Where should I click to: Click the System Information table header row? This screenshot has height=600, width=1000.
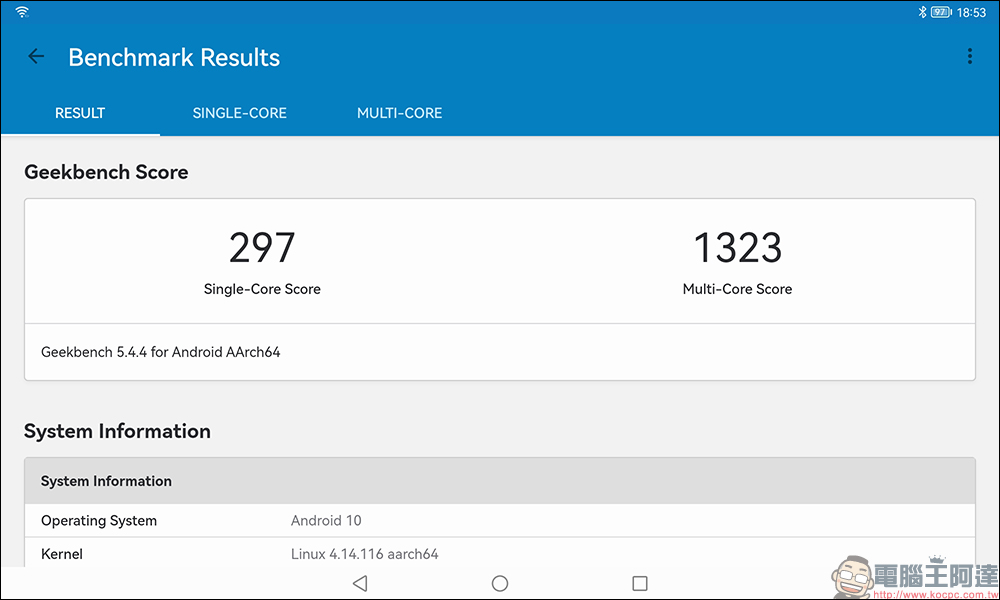500,481
